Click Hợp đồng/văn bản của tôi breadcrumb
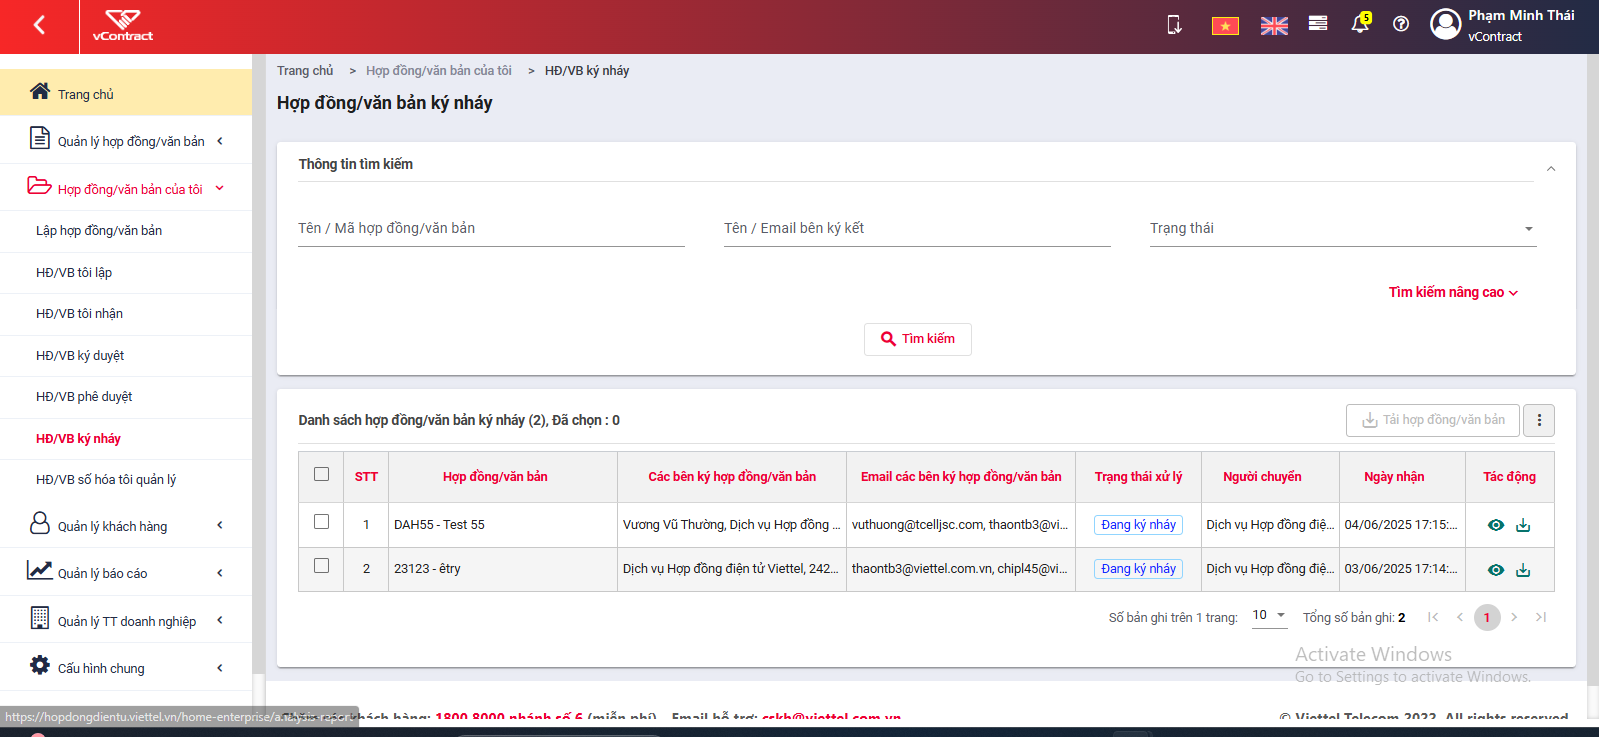Image resolution: width=1599 pixels, height=737 pixels. point(439,70)
